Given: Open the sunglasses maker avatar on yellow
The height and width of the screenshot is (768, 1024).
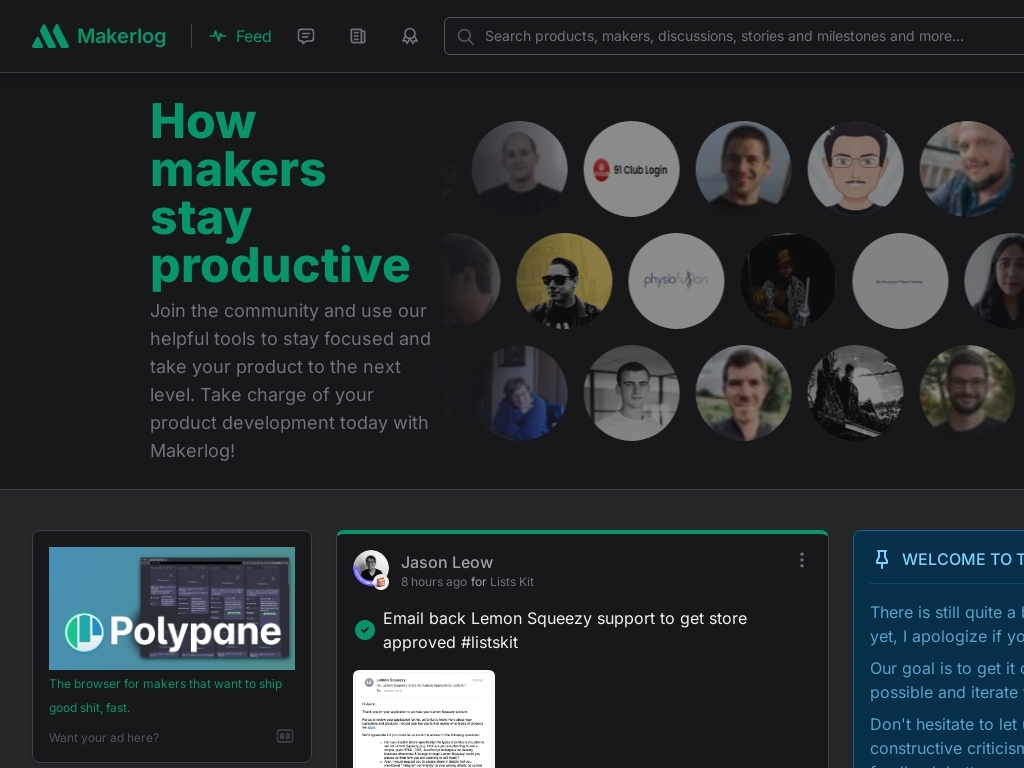Looking at the screenshot, I should click(x=564, y=281).
